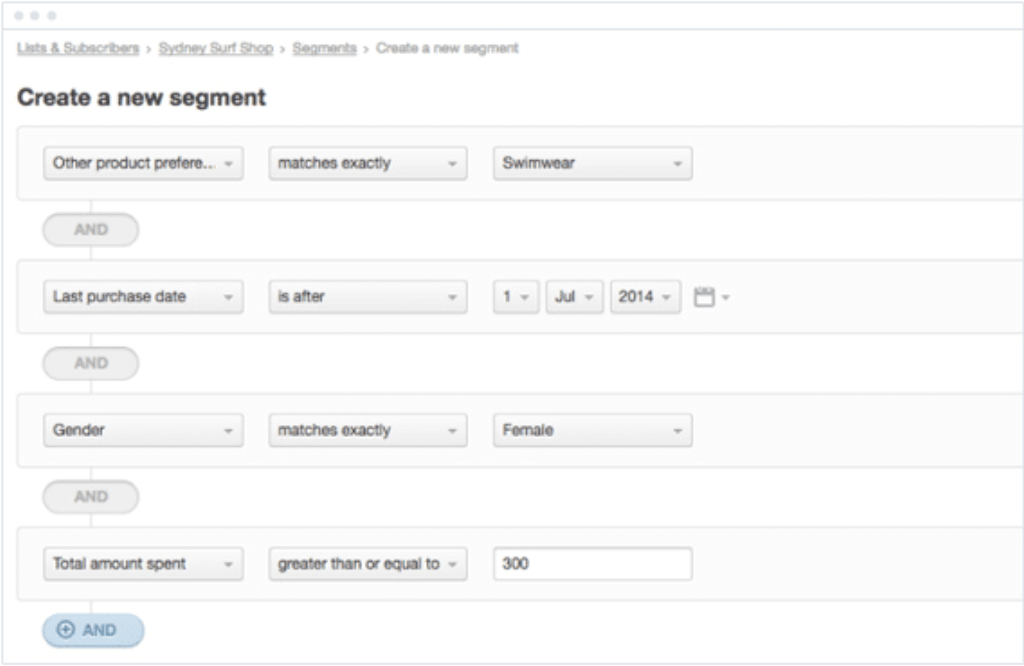Viewport: 1024px width, 666px height.
Task: Open 'greater than or equal to' dropdown
Action: pyautogui.click(x=367, y=564)
